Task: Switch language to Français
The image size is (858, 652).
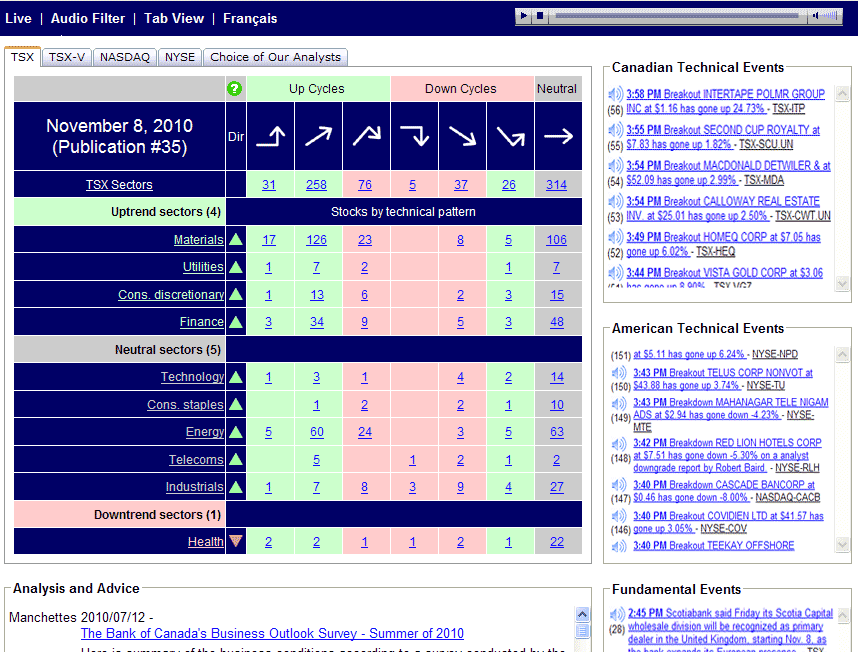Action: [x=250, y=19]
